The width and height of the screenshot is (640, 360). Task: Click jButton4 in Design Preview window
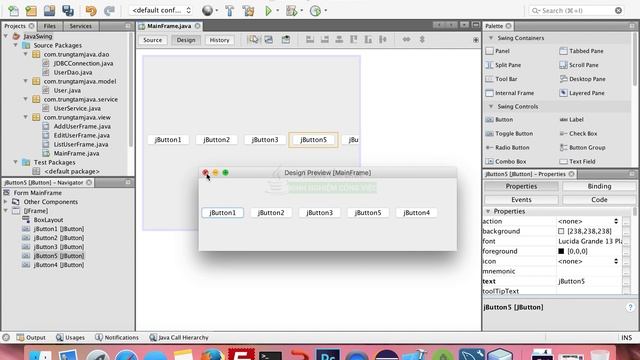click(x=416, y=213)
